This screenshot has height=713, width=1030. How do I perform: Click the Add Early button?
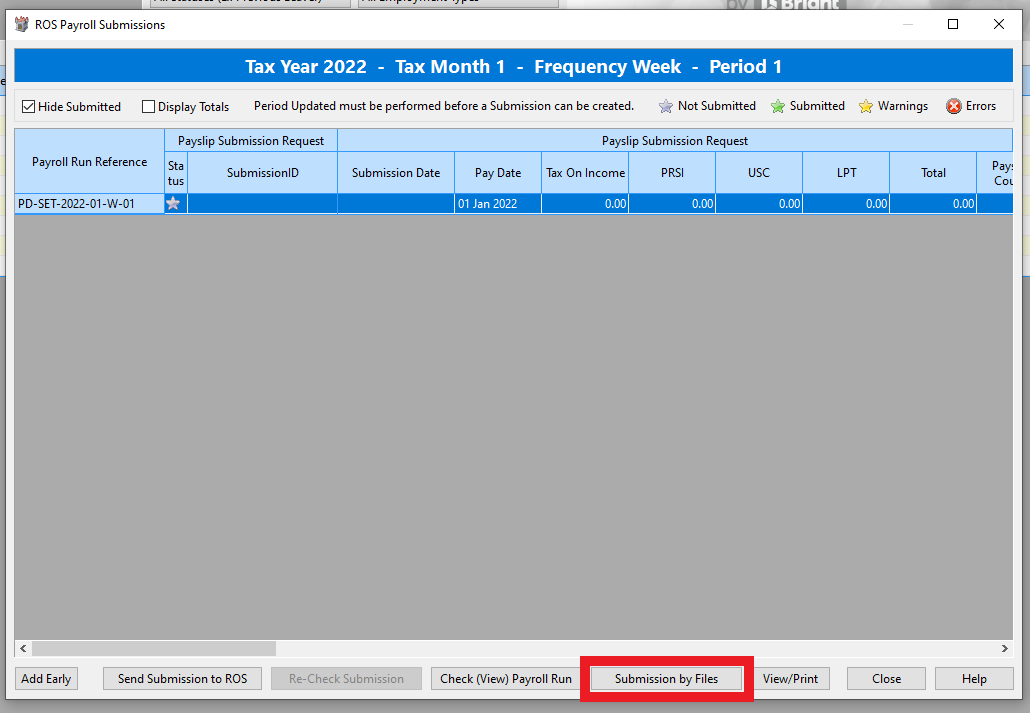46,679
